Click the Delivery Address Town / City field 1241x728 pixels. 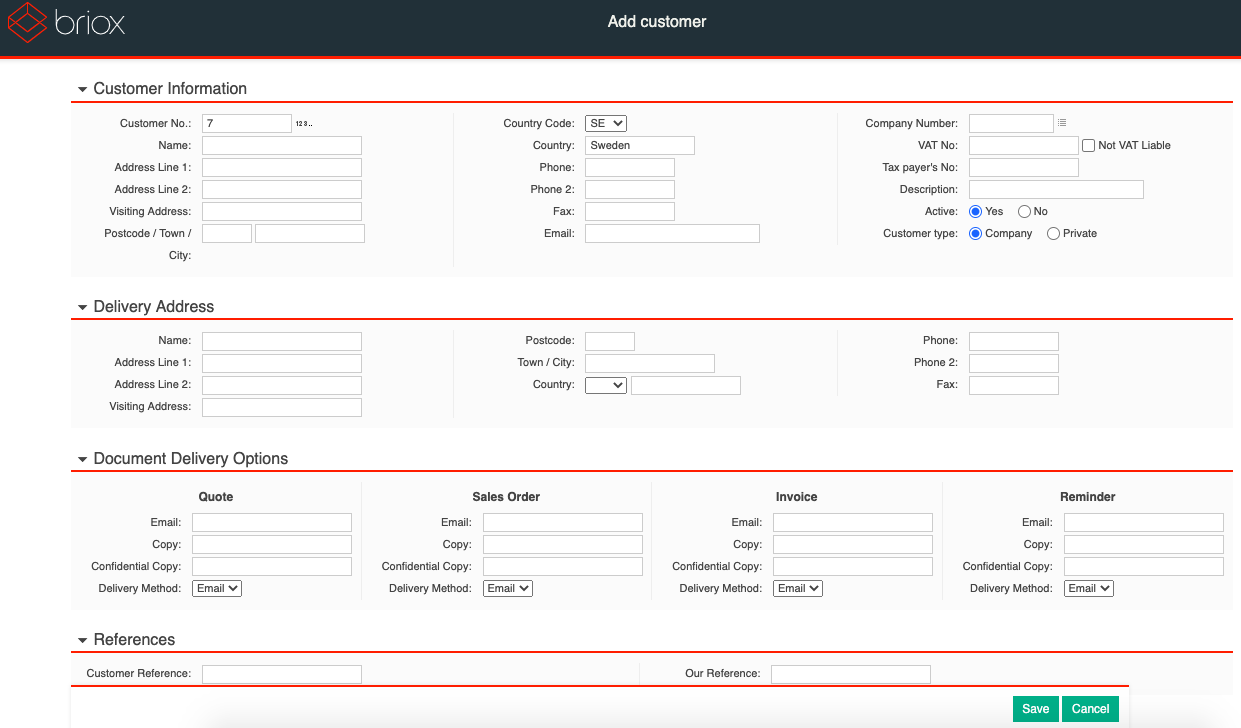pos(650,363)
